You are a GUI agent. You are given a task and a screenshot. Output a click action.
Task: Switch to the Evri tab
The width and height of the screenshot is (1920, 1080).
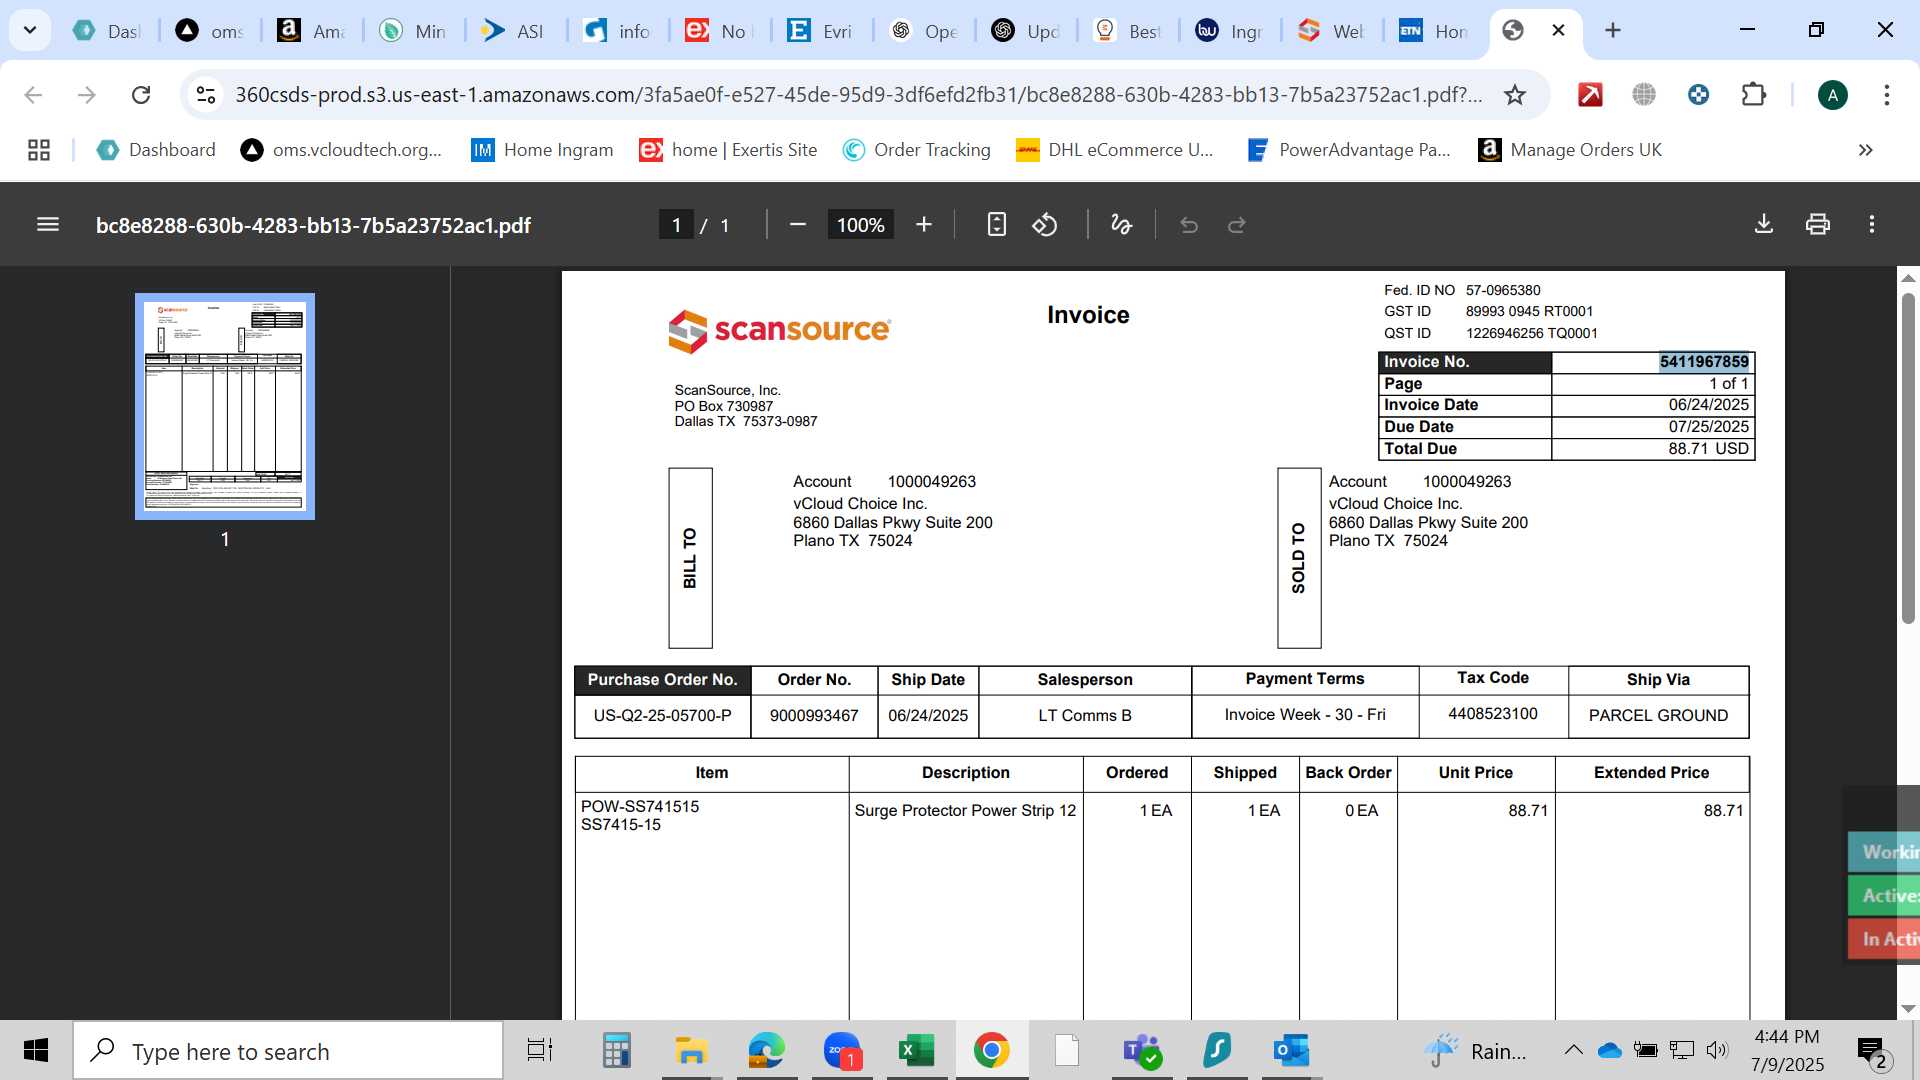(820, 31)
